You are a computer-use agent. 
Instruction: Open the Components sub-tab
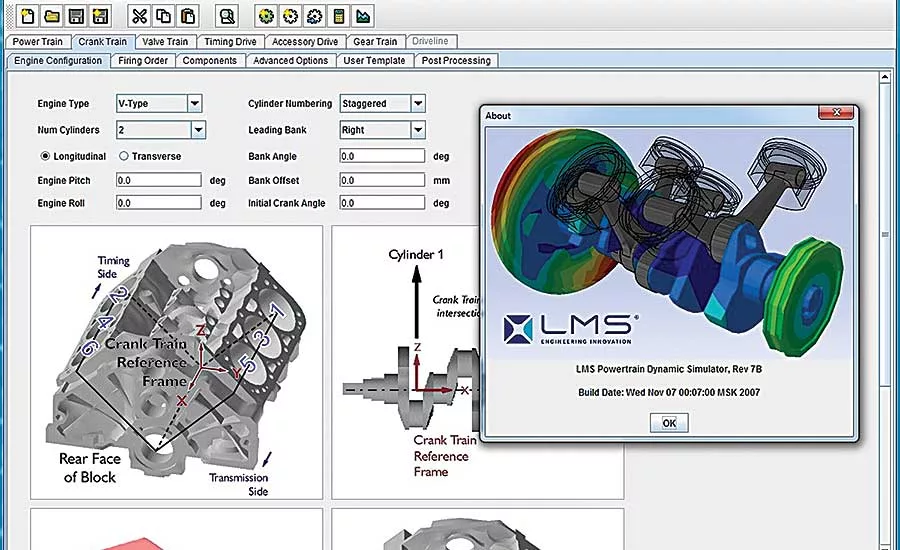pos(210,60)
